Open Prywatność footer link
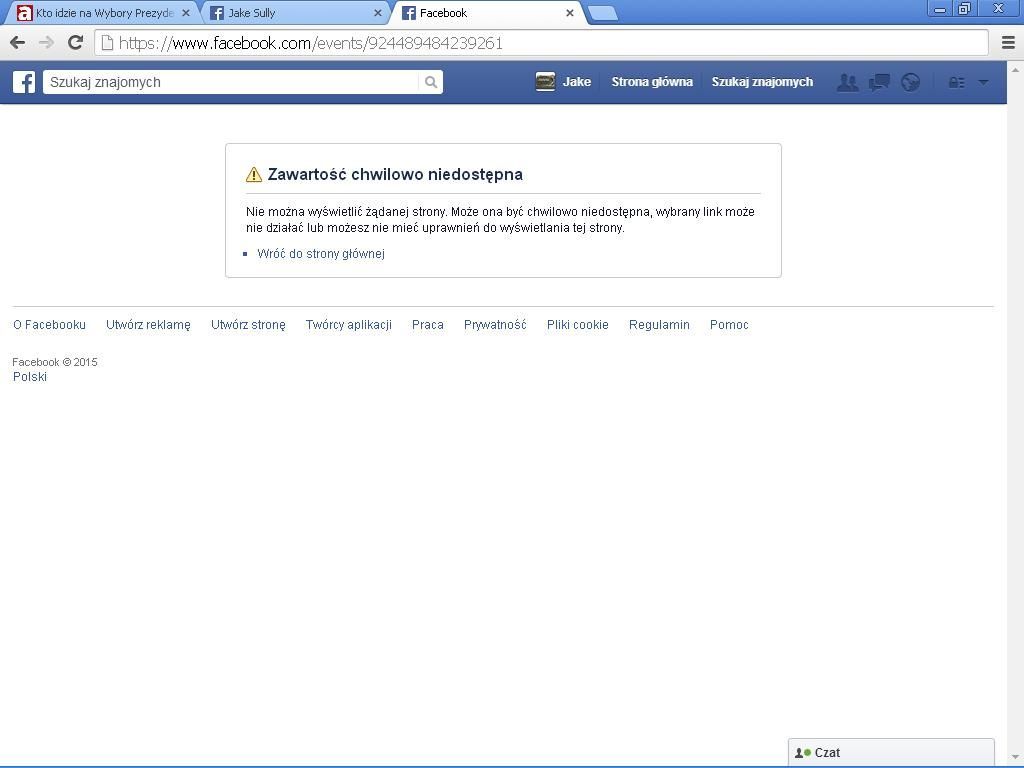 495,325
